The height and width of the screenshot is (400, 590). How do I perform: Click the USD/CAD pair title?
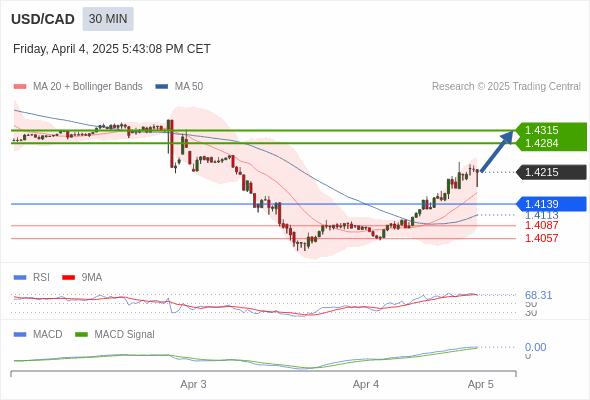(x=43, y=19)
